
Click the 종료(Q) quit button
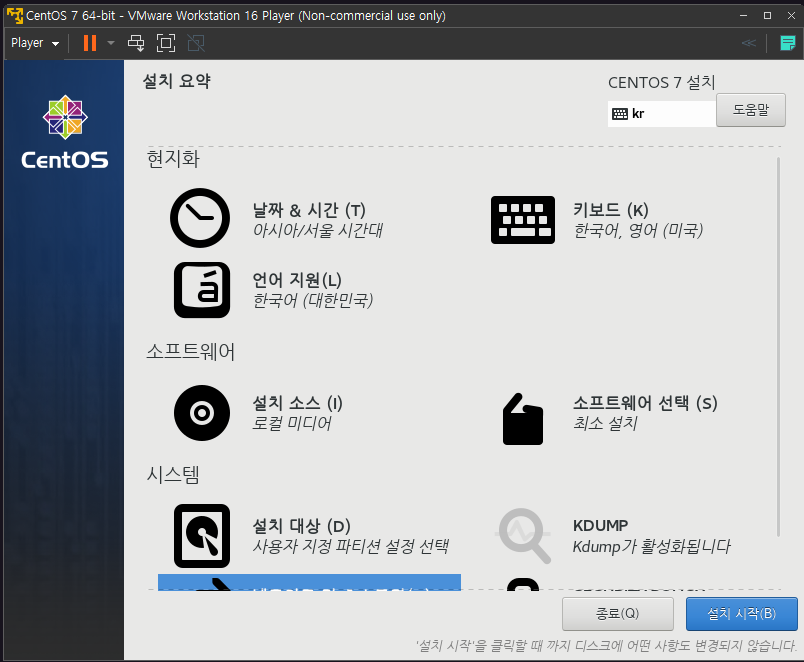point(617,614)
